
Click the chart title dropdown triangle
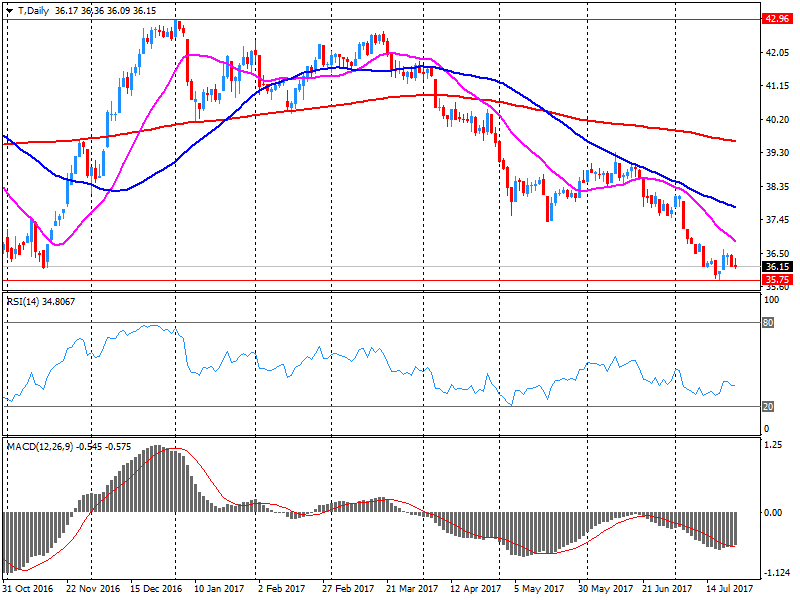[9, 11]
